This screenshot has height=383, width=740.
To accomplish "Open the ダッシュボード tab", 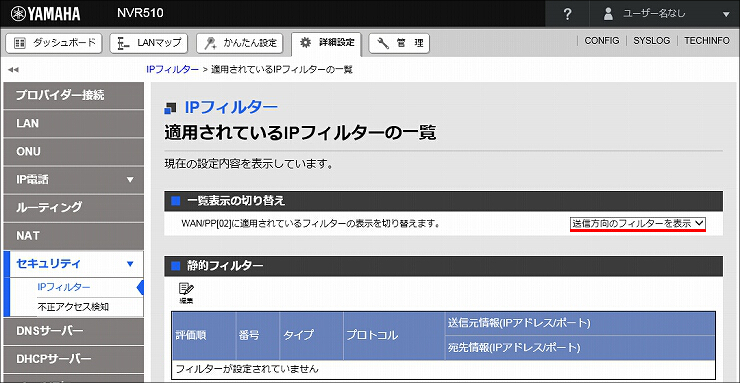I will point(53,43).
